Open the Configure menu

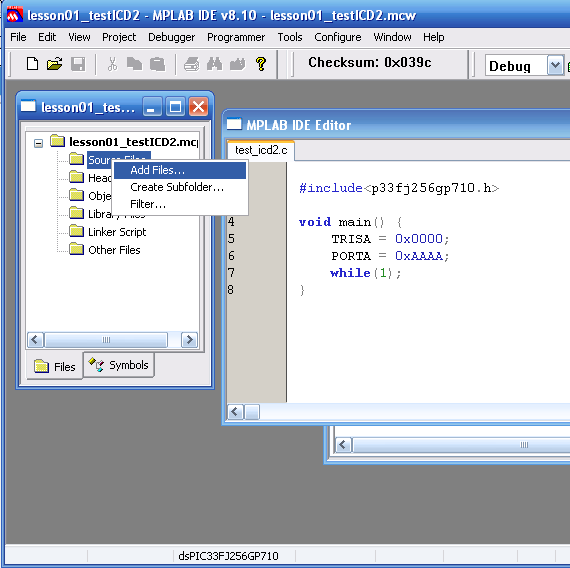point(338,37)
